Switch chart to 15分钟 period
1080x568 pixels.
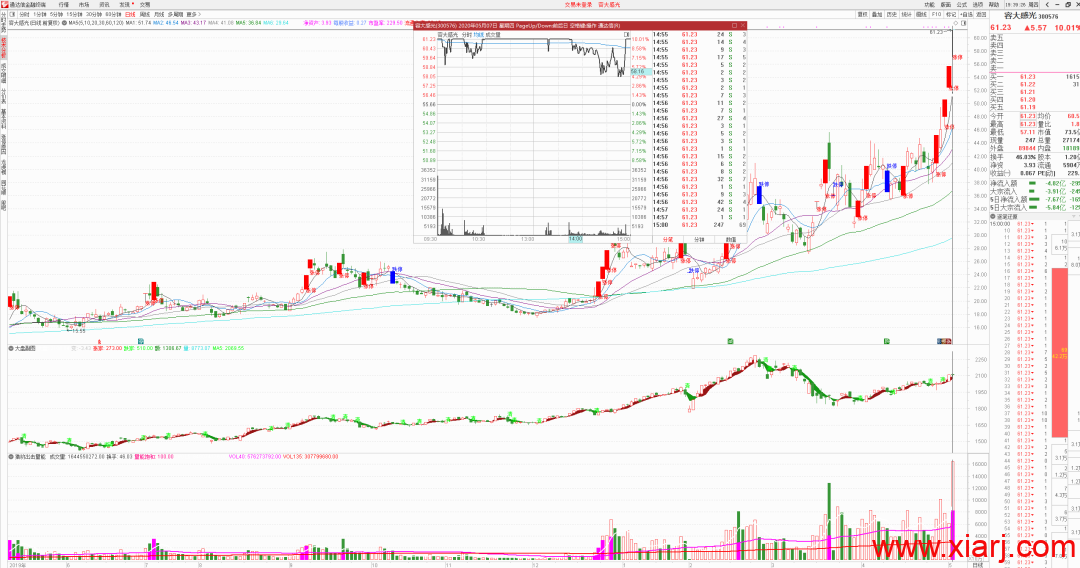[x=74, y=14]
